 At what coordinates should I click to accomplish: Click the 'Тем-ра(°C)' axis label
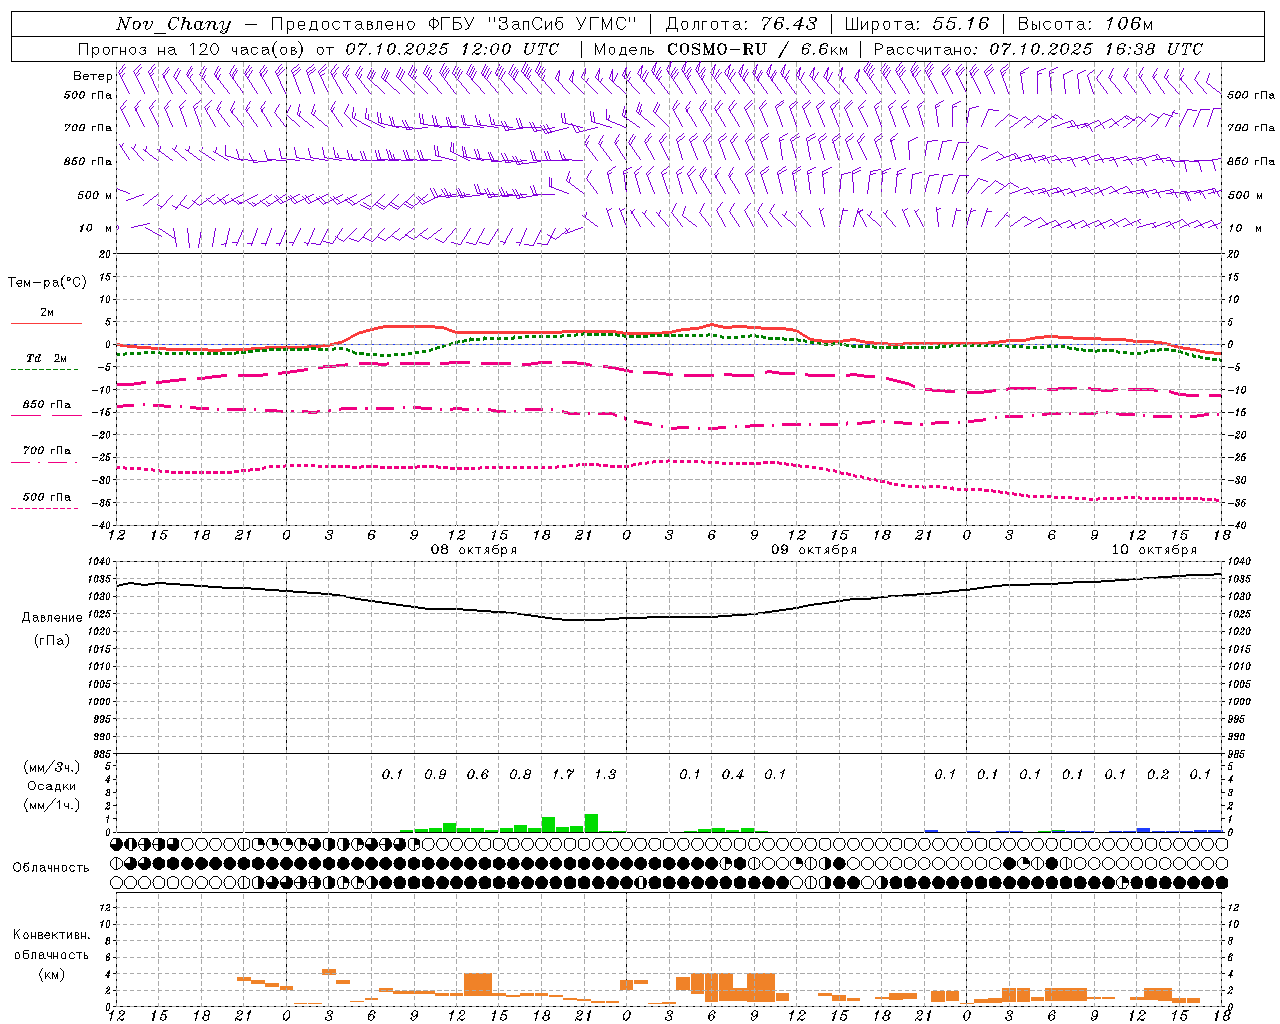click(47, 283)
